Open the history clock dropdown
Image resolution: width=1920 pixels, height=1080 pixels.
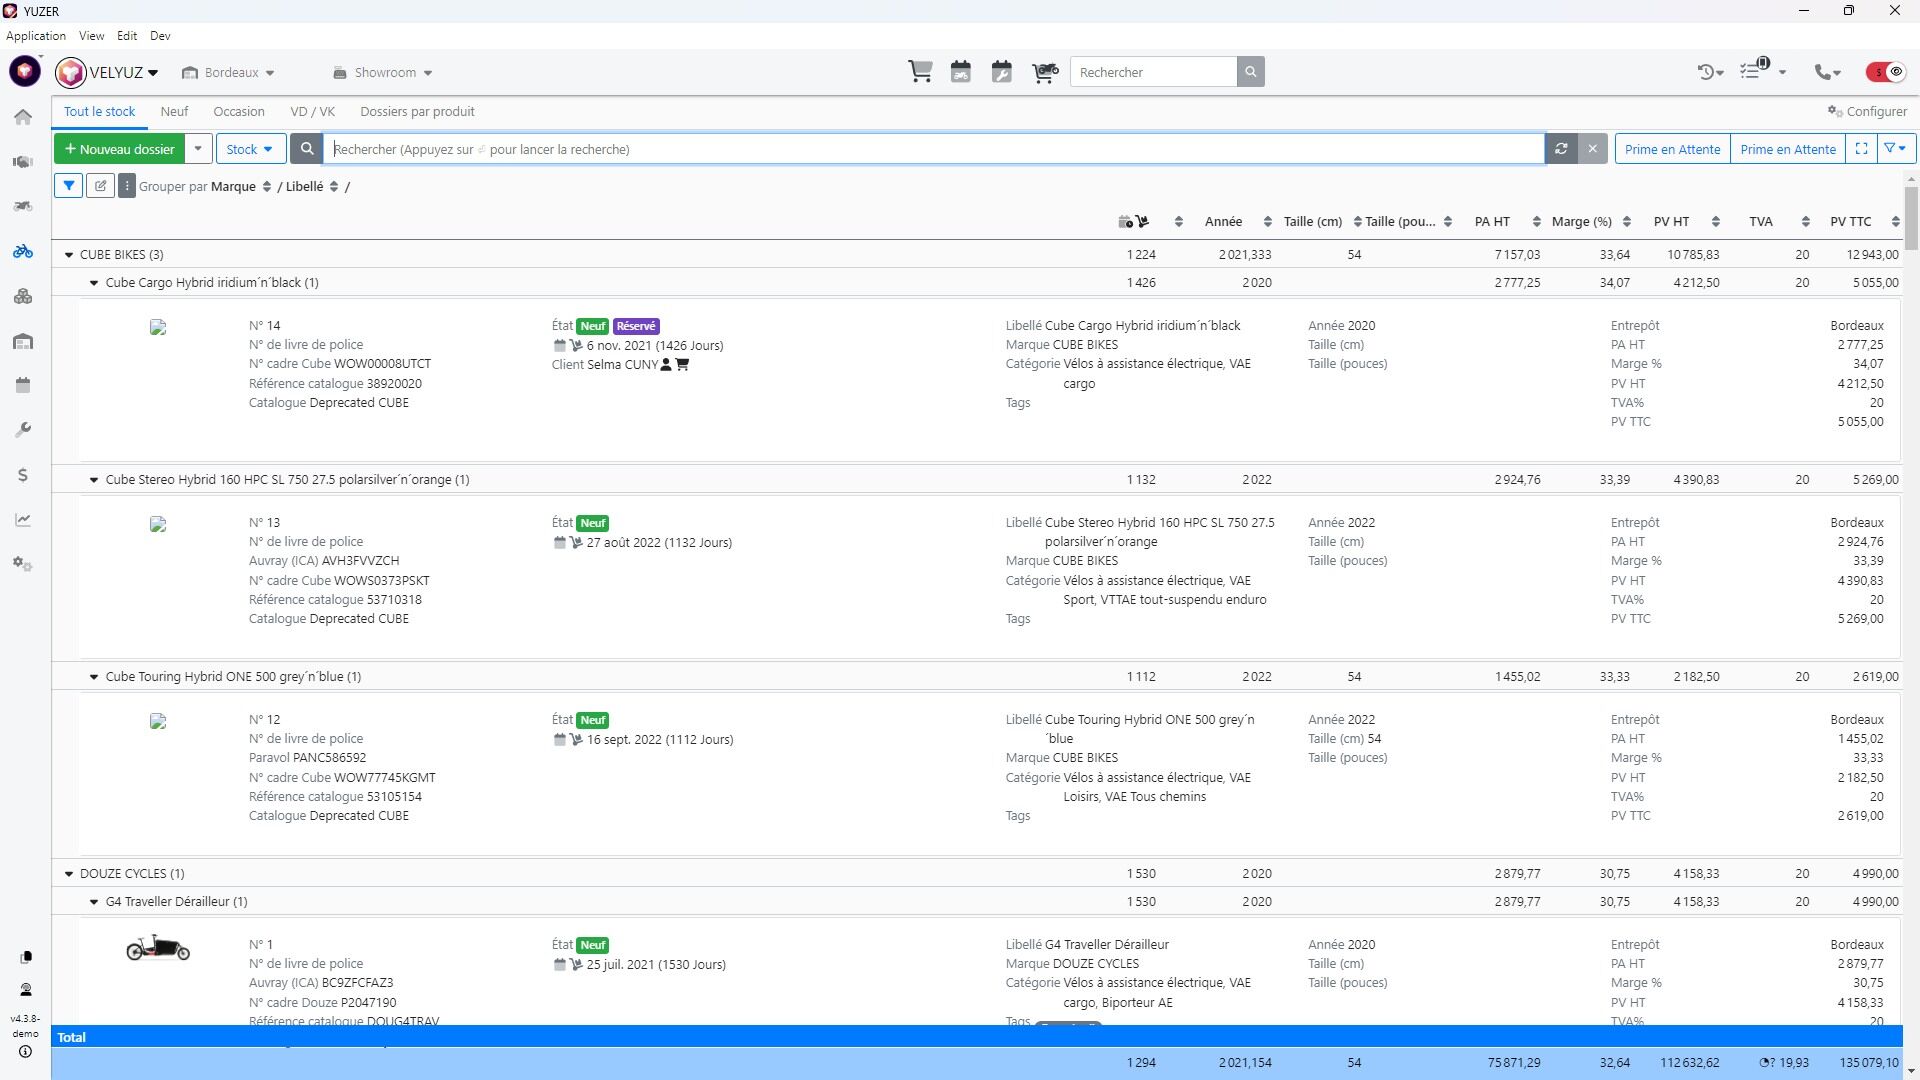1710,72
